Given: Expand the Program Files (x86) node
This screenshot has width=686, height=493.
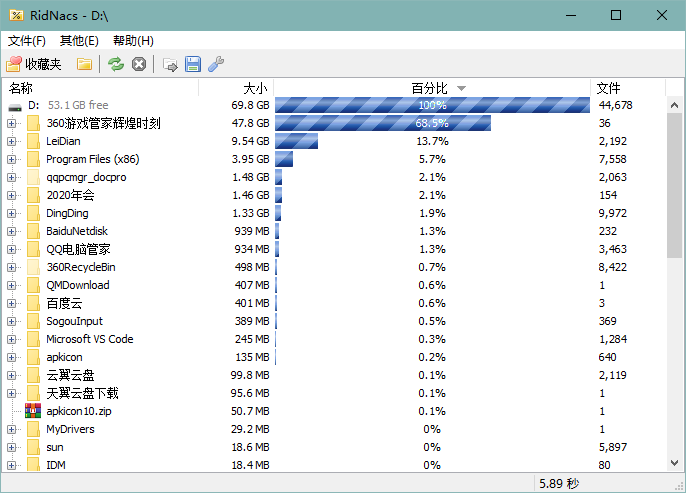Looking at the screenshot, I should tap(11, 159).
